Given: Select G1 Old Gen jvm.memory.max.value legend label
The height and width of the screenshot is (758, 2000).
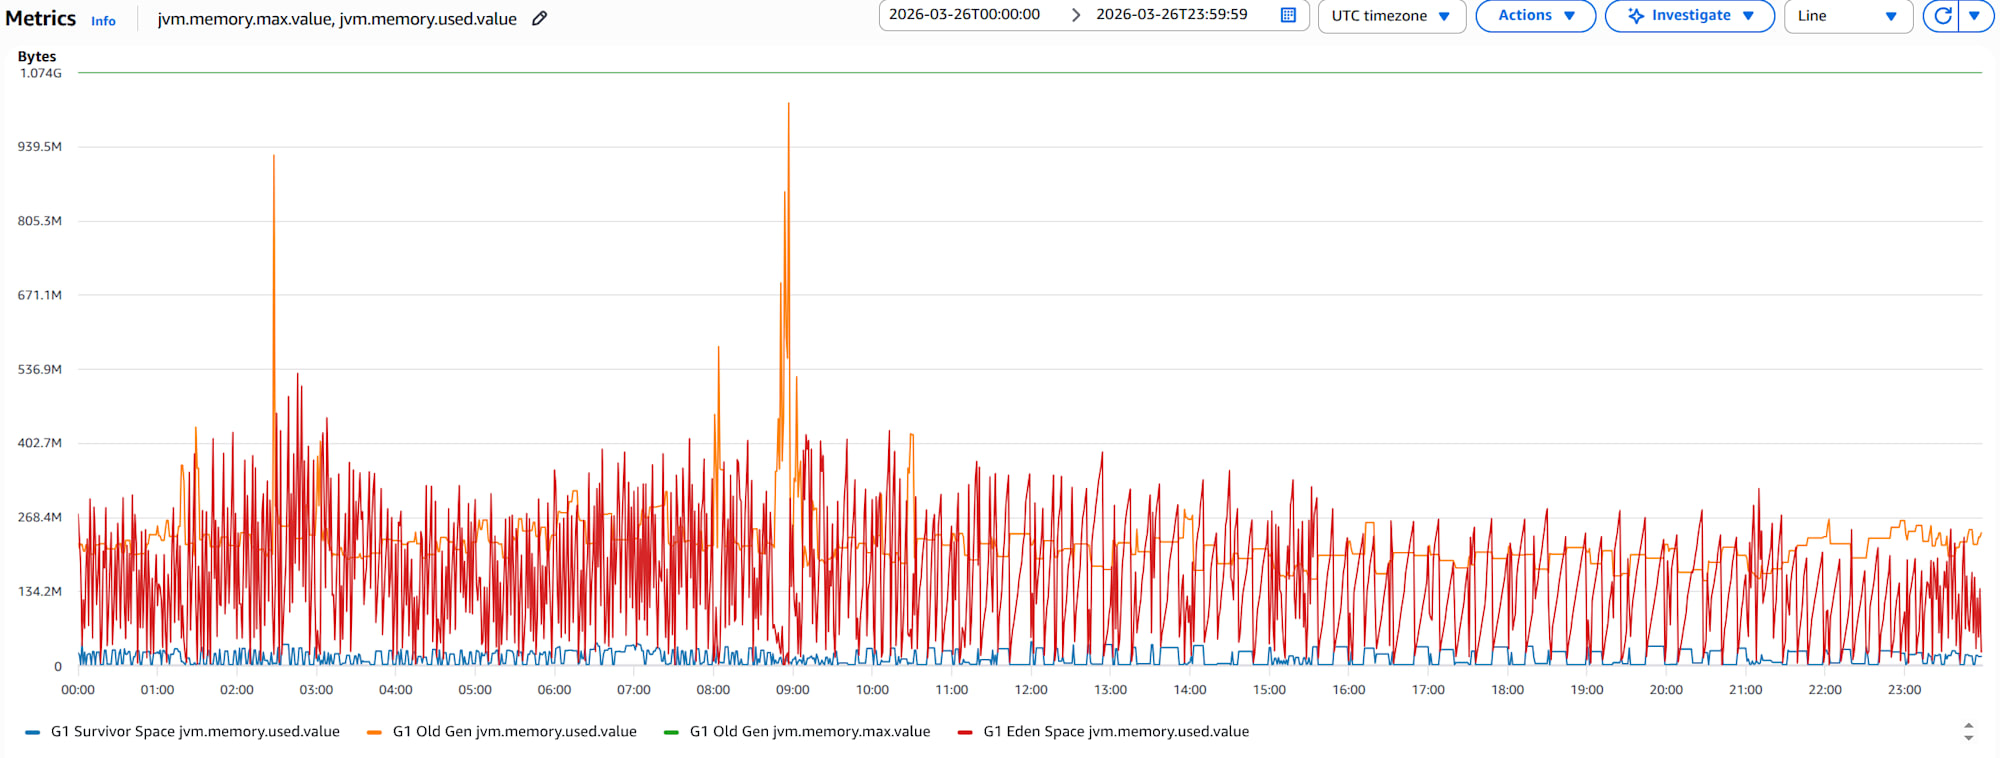Looking at the screenshot, I should [x=810, y=732].
